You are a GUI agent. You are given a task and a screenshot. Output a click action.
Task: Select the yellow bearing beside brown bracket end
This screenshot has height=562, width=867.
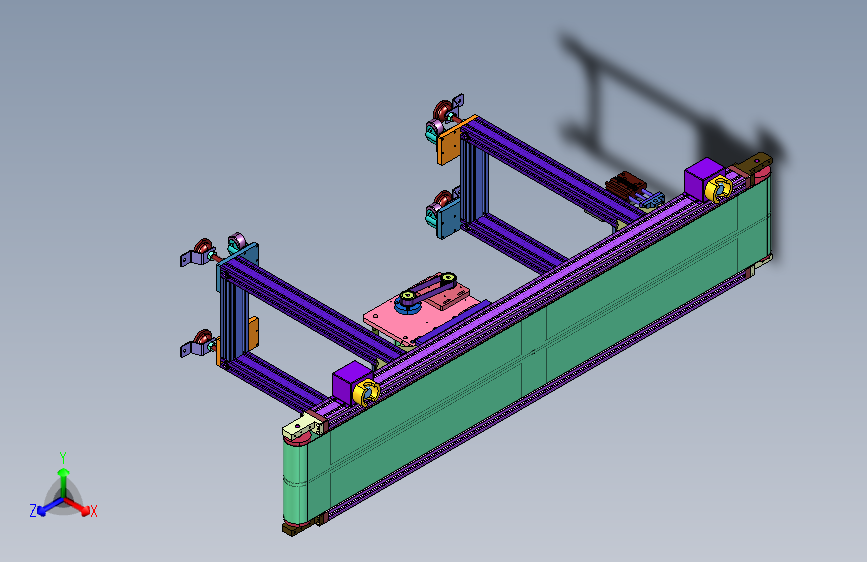(718, 189)
